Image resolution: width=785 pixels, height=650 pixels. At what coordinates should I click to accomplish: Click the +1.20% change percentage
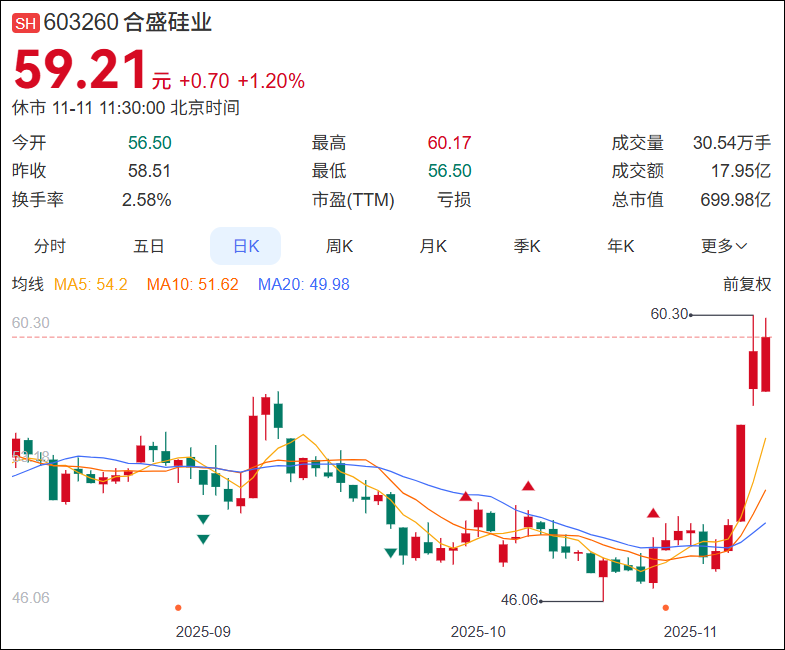271,81
